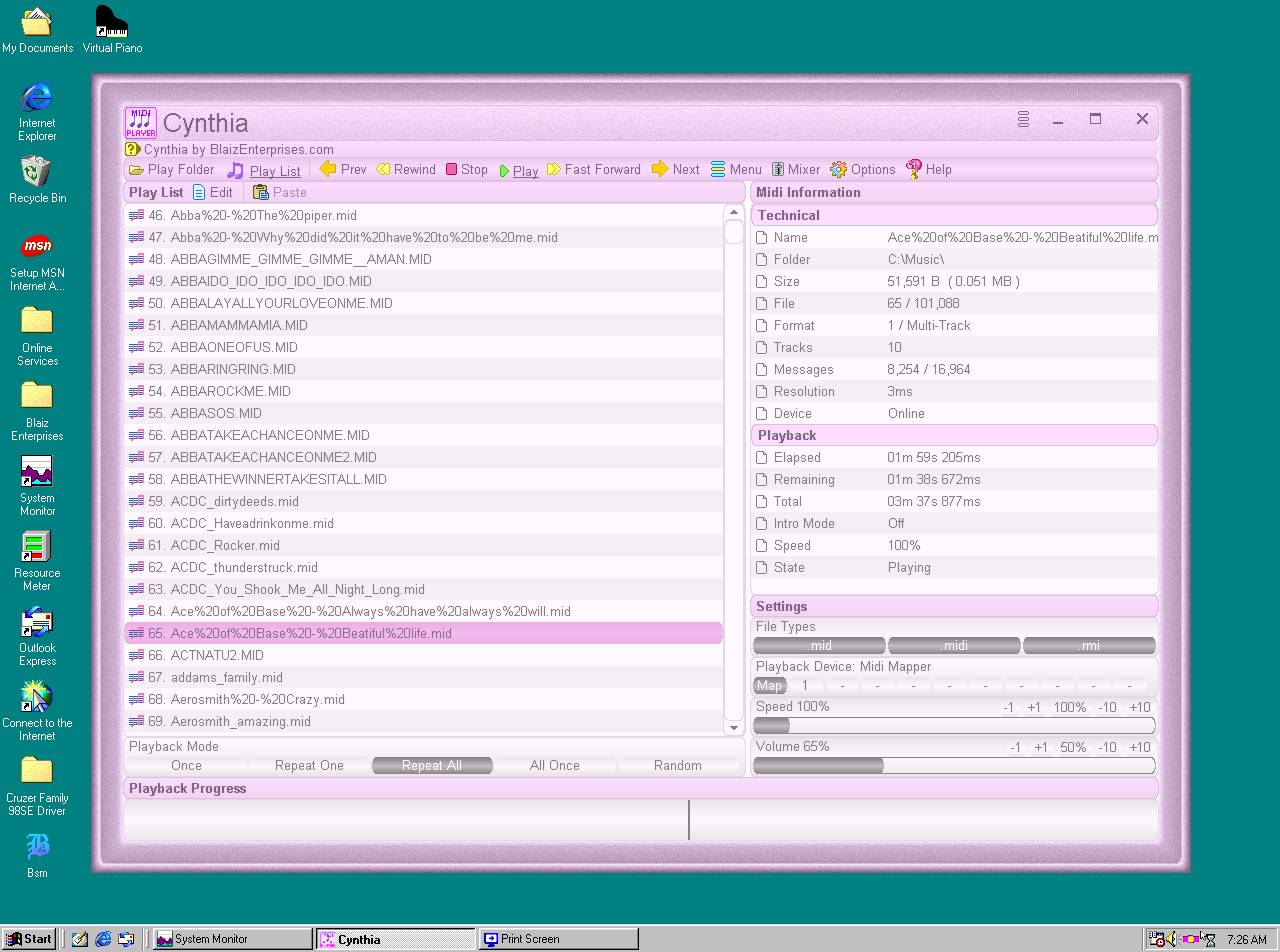Switch to System Monitor in taskbar
1280x952 pixels.
(232, 939)
